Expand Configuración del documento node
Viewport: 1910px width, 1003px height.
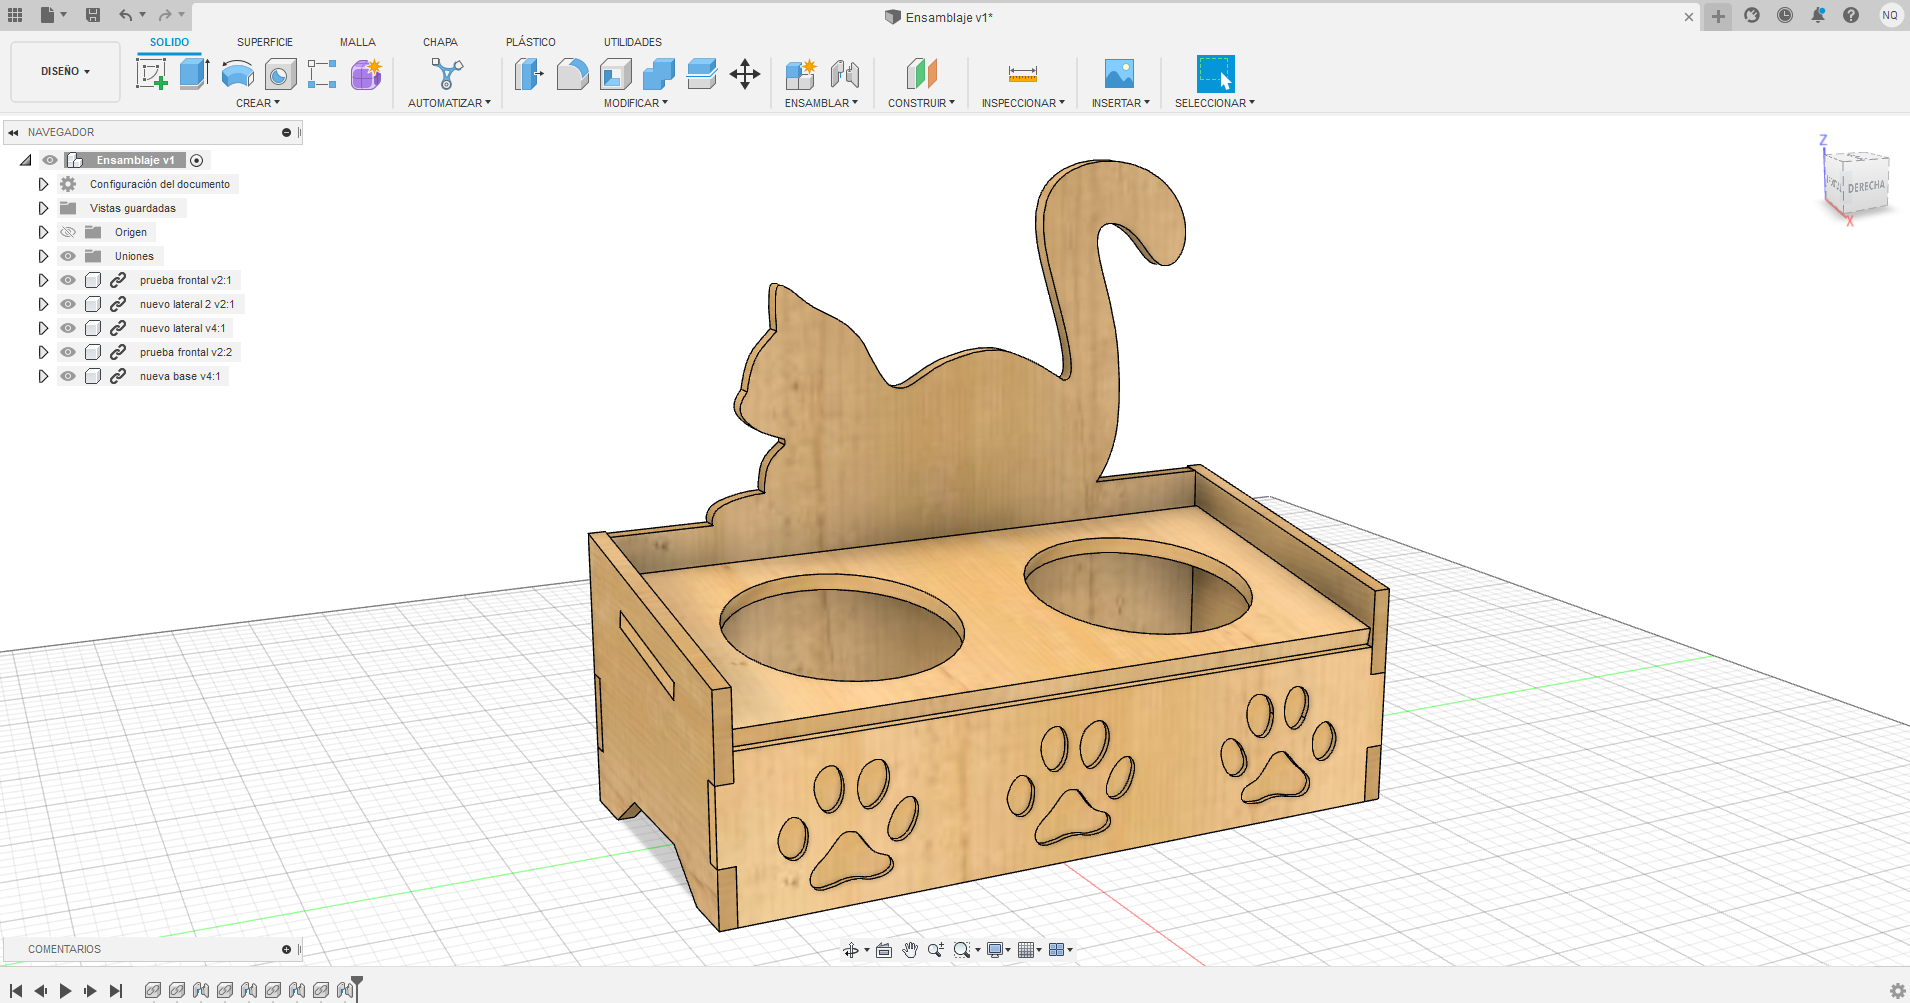coord(43,184)
